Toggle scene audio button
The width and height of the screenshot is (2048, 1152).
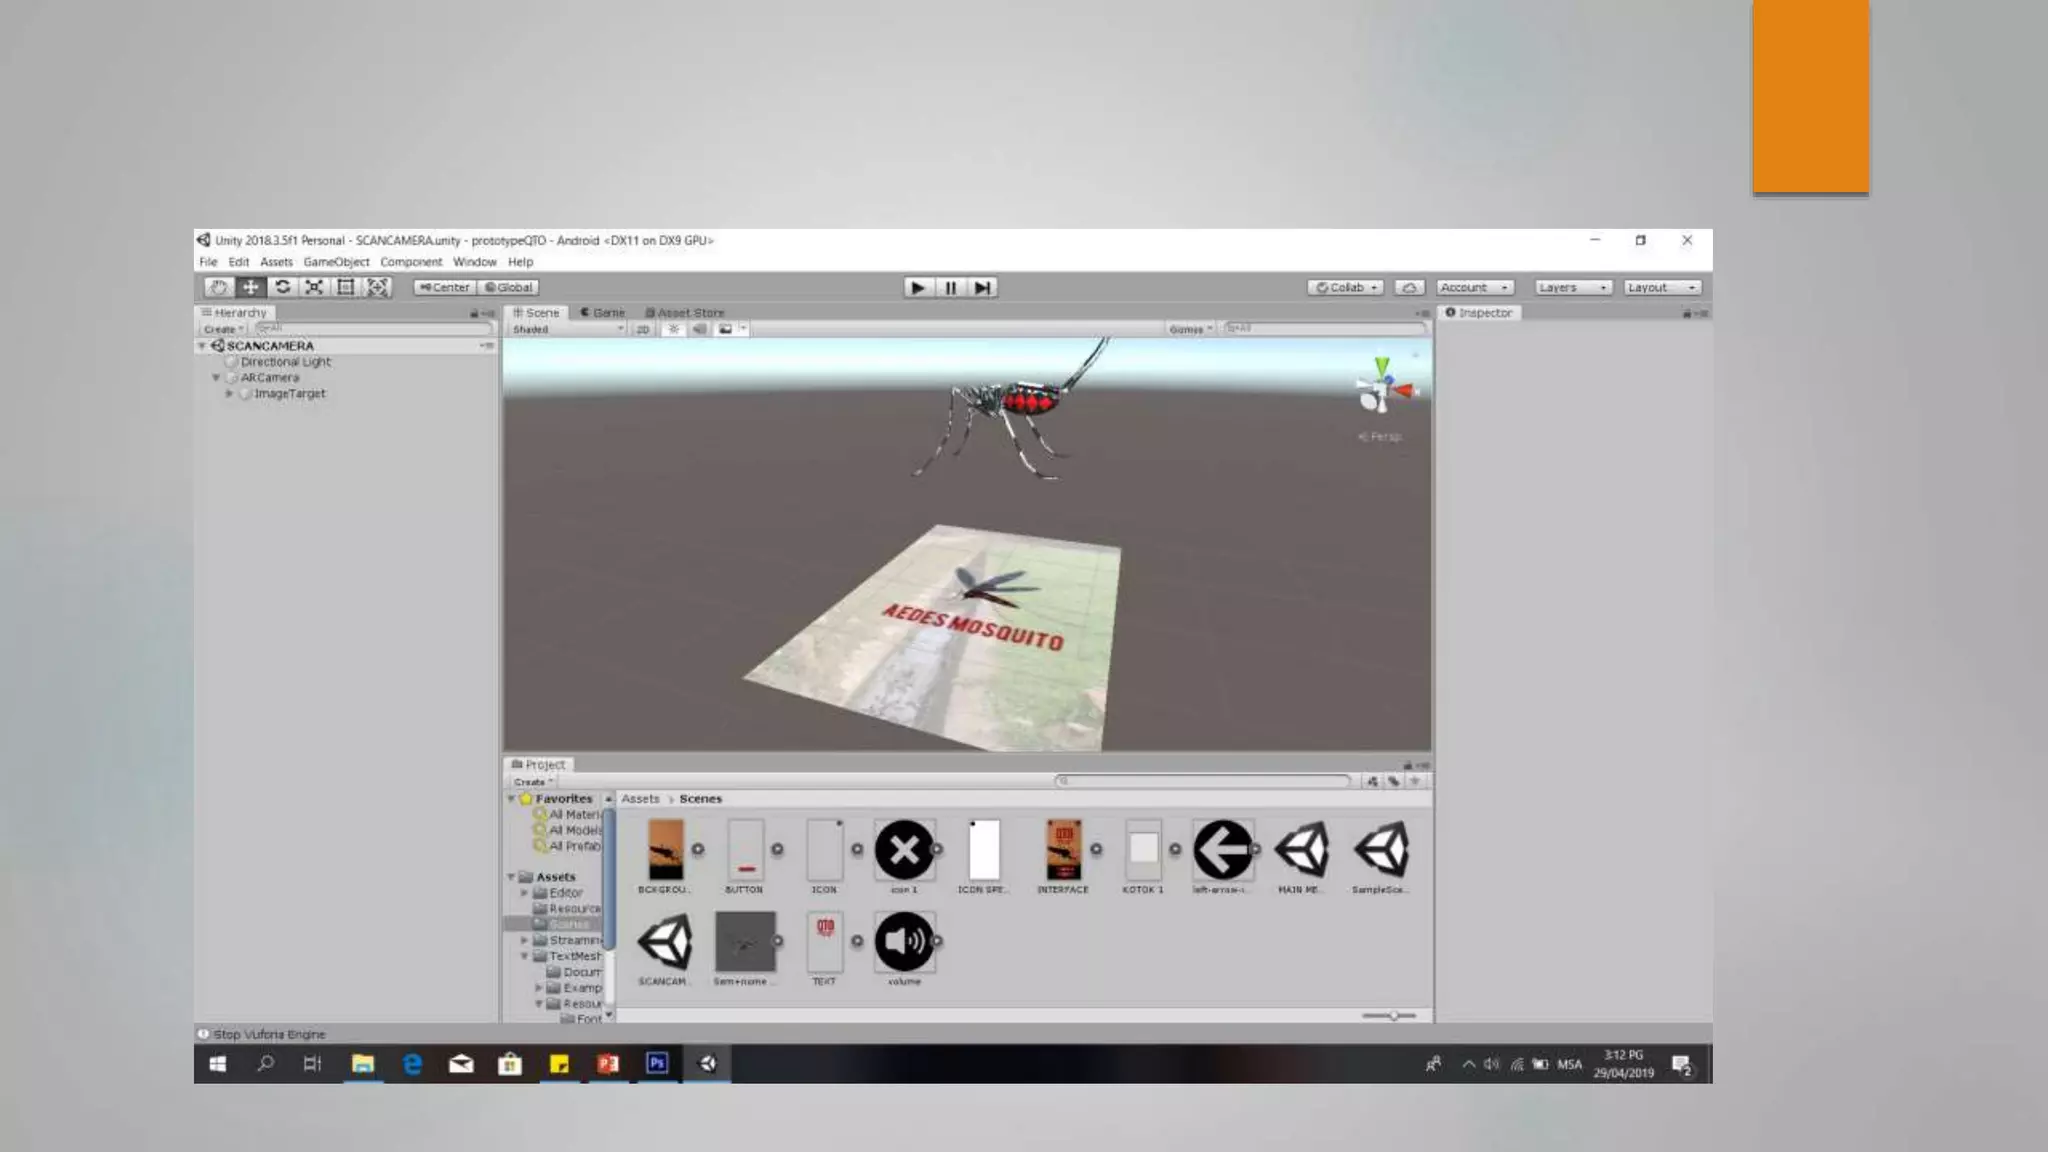tap(699, 329)
